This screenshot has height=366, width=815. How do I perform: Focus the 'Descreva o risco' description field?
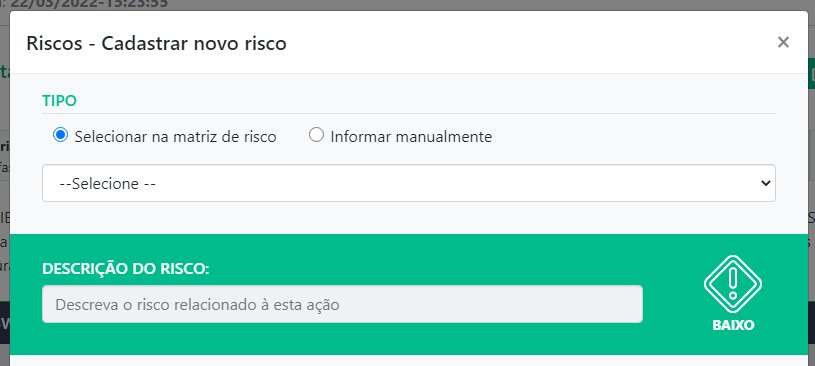pos(342,304)
